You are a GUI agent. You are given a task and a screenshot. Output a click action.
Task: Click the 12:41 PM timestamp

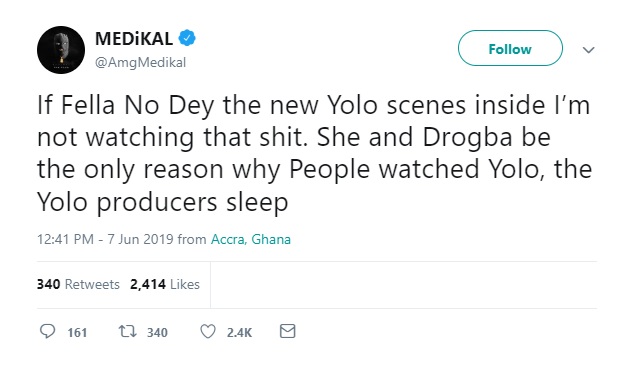[65, 239]
